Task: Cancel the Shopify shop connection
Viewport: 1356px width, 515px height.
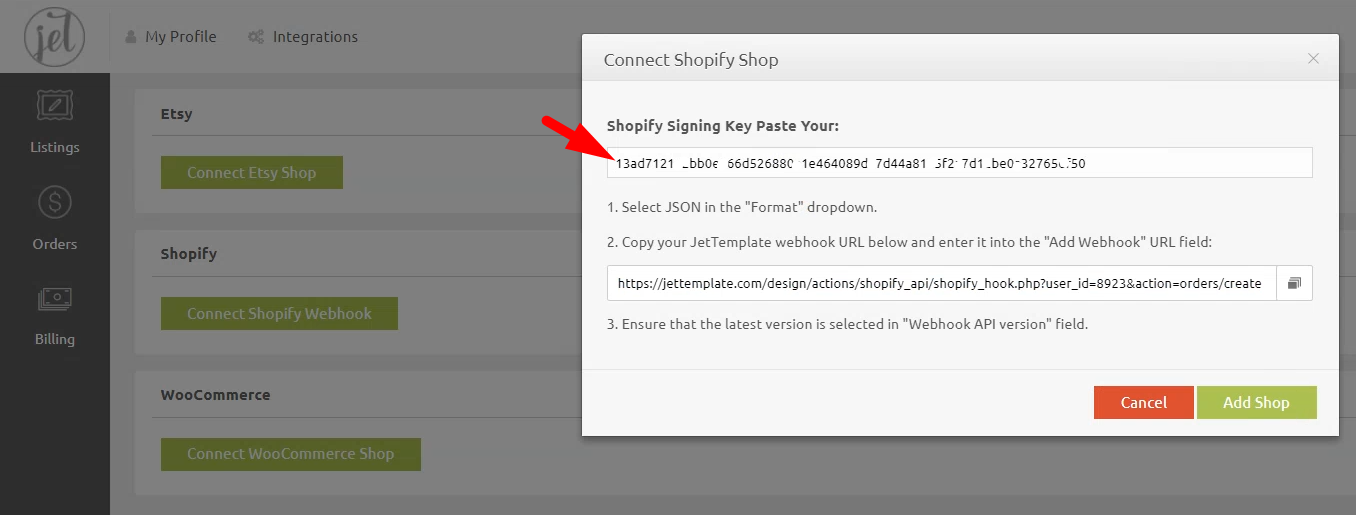Action: (x=1143, y=402)
